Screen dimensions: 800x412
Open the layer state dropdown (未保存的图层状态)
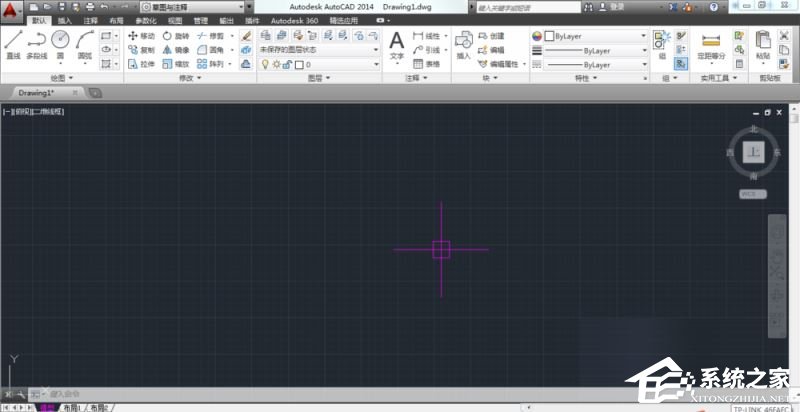coord(319,49)
